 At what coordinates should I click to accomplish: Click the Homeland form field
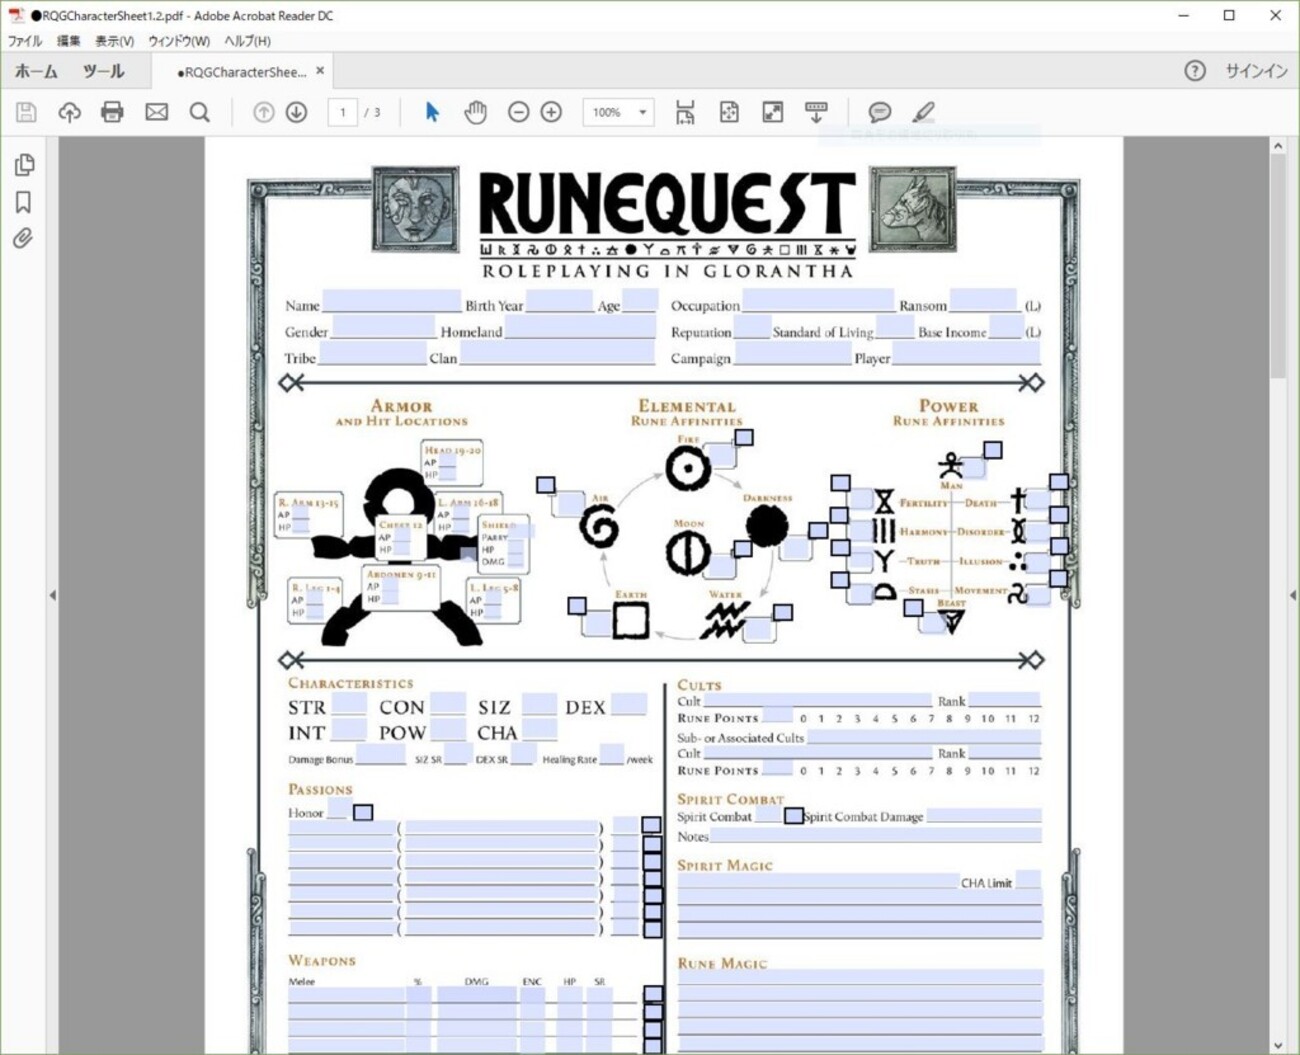pos(579,328)
